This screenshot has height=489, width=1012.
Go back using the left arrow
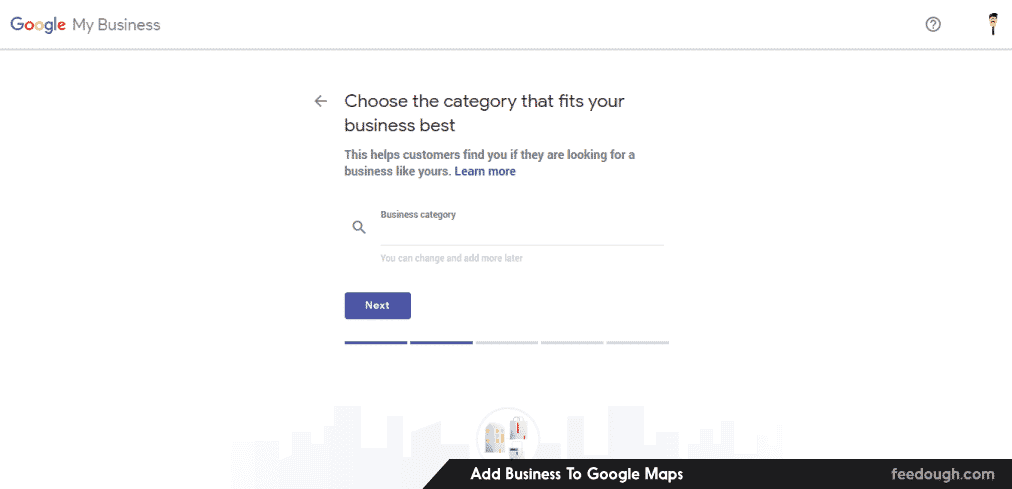coord(320,101)
